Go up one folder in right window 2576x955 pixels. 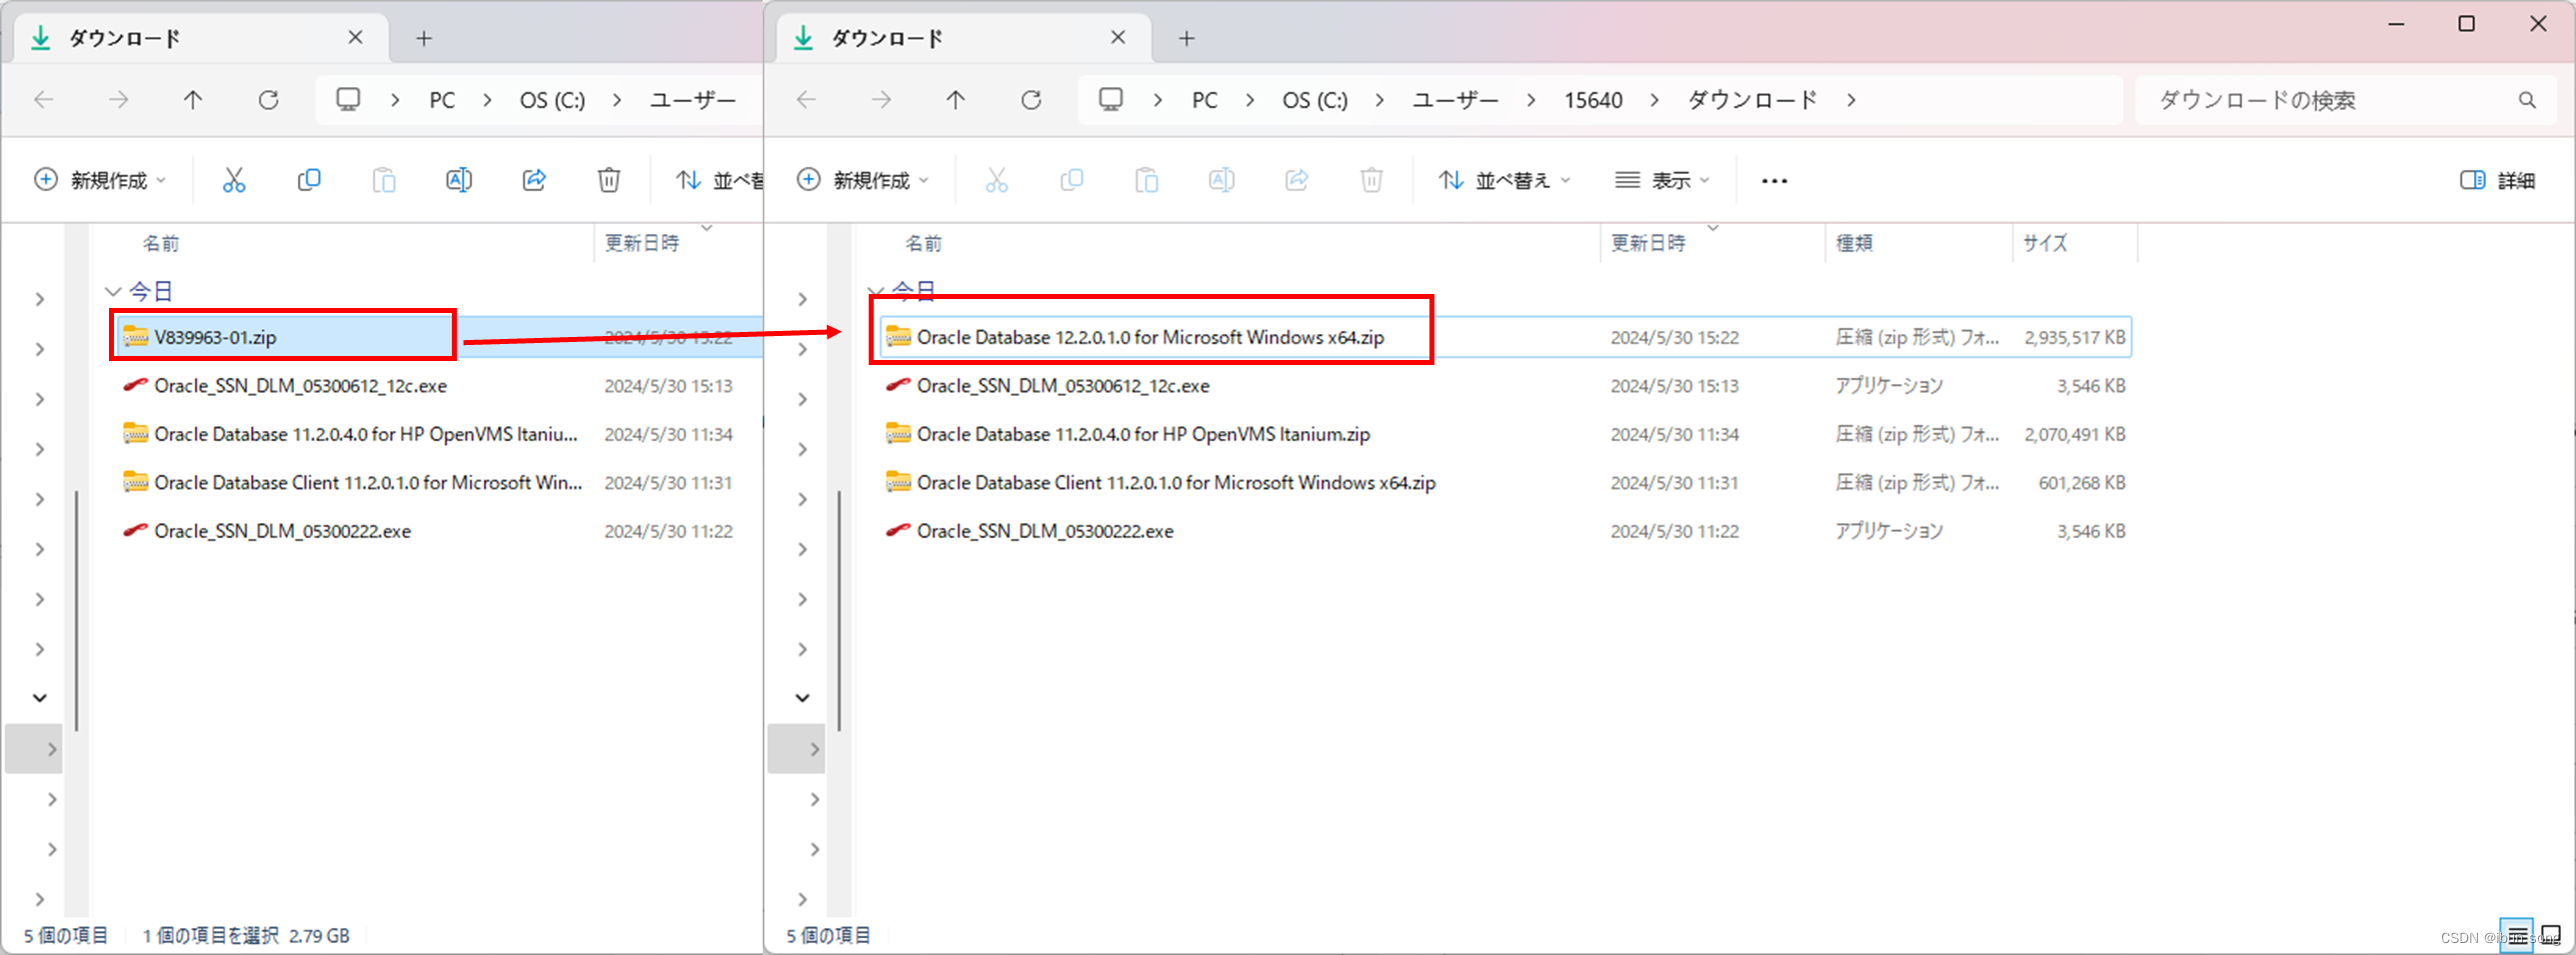(x=956, y=100)
